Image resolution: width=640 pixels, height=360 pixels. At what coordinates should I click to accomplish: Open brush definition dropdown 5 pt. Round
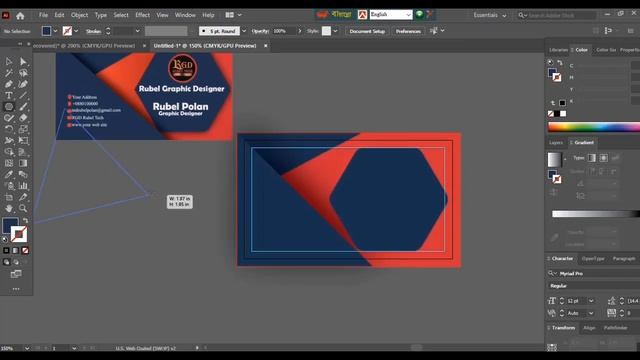[x=244, y=31]
